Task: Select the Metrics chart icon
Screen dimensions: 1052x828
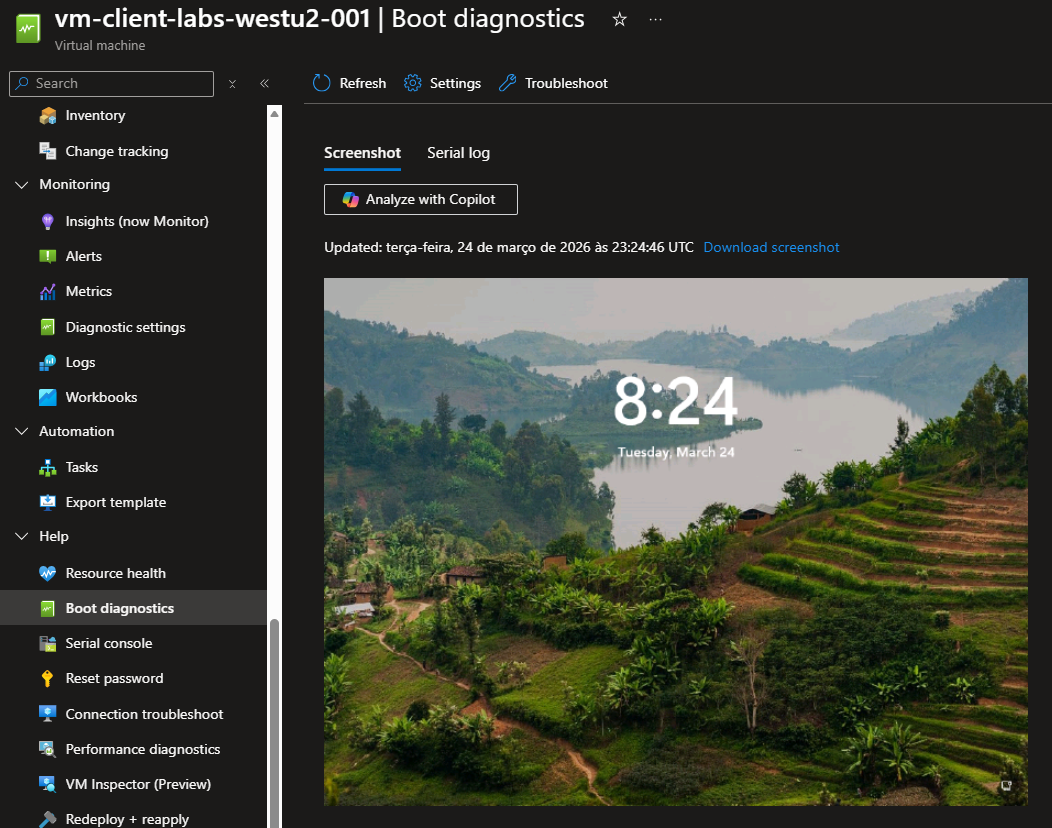Action: click(48, 292)
